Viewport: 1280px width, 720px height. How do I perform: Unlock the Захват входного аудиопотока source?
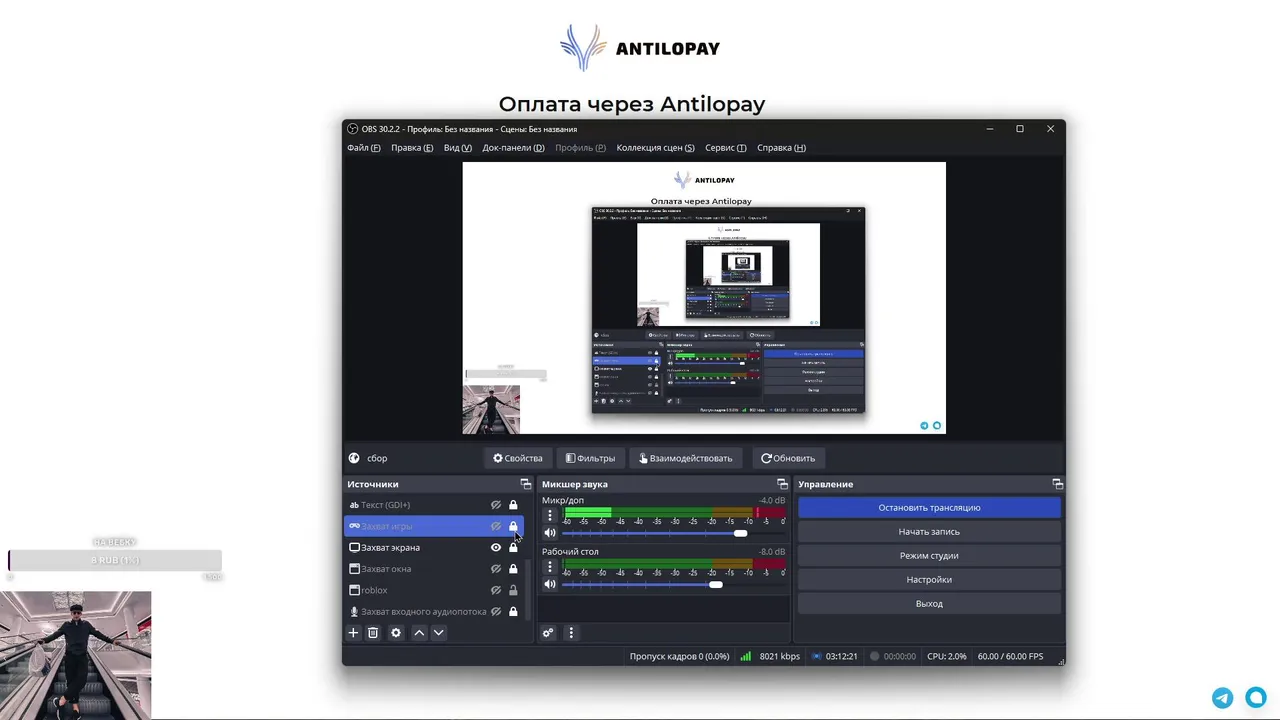[x=513, y=612]
